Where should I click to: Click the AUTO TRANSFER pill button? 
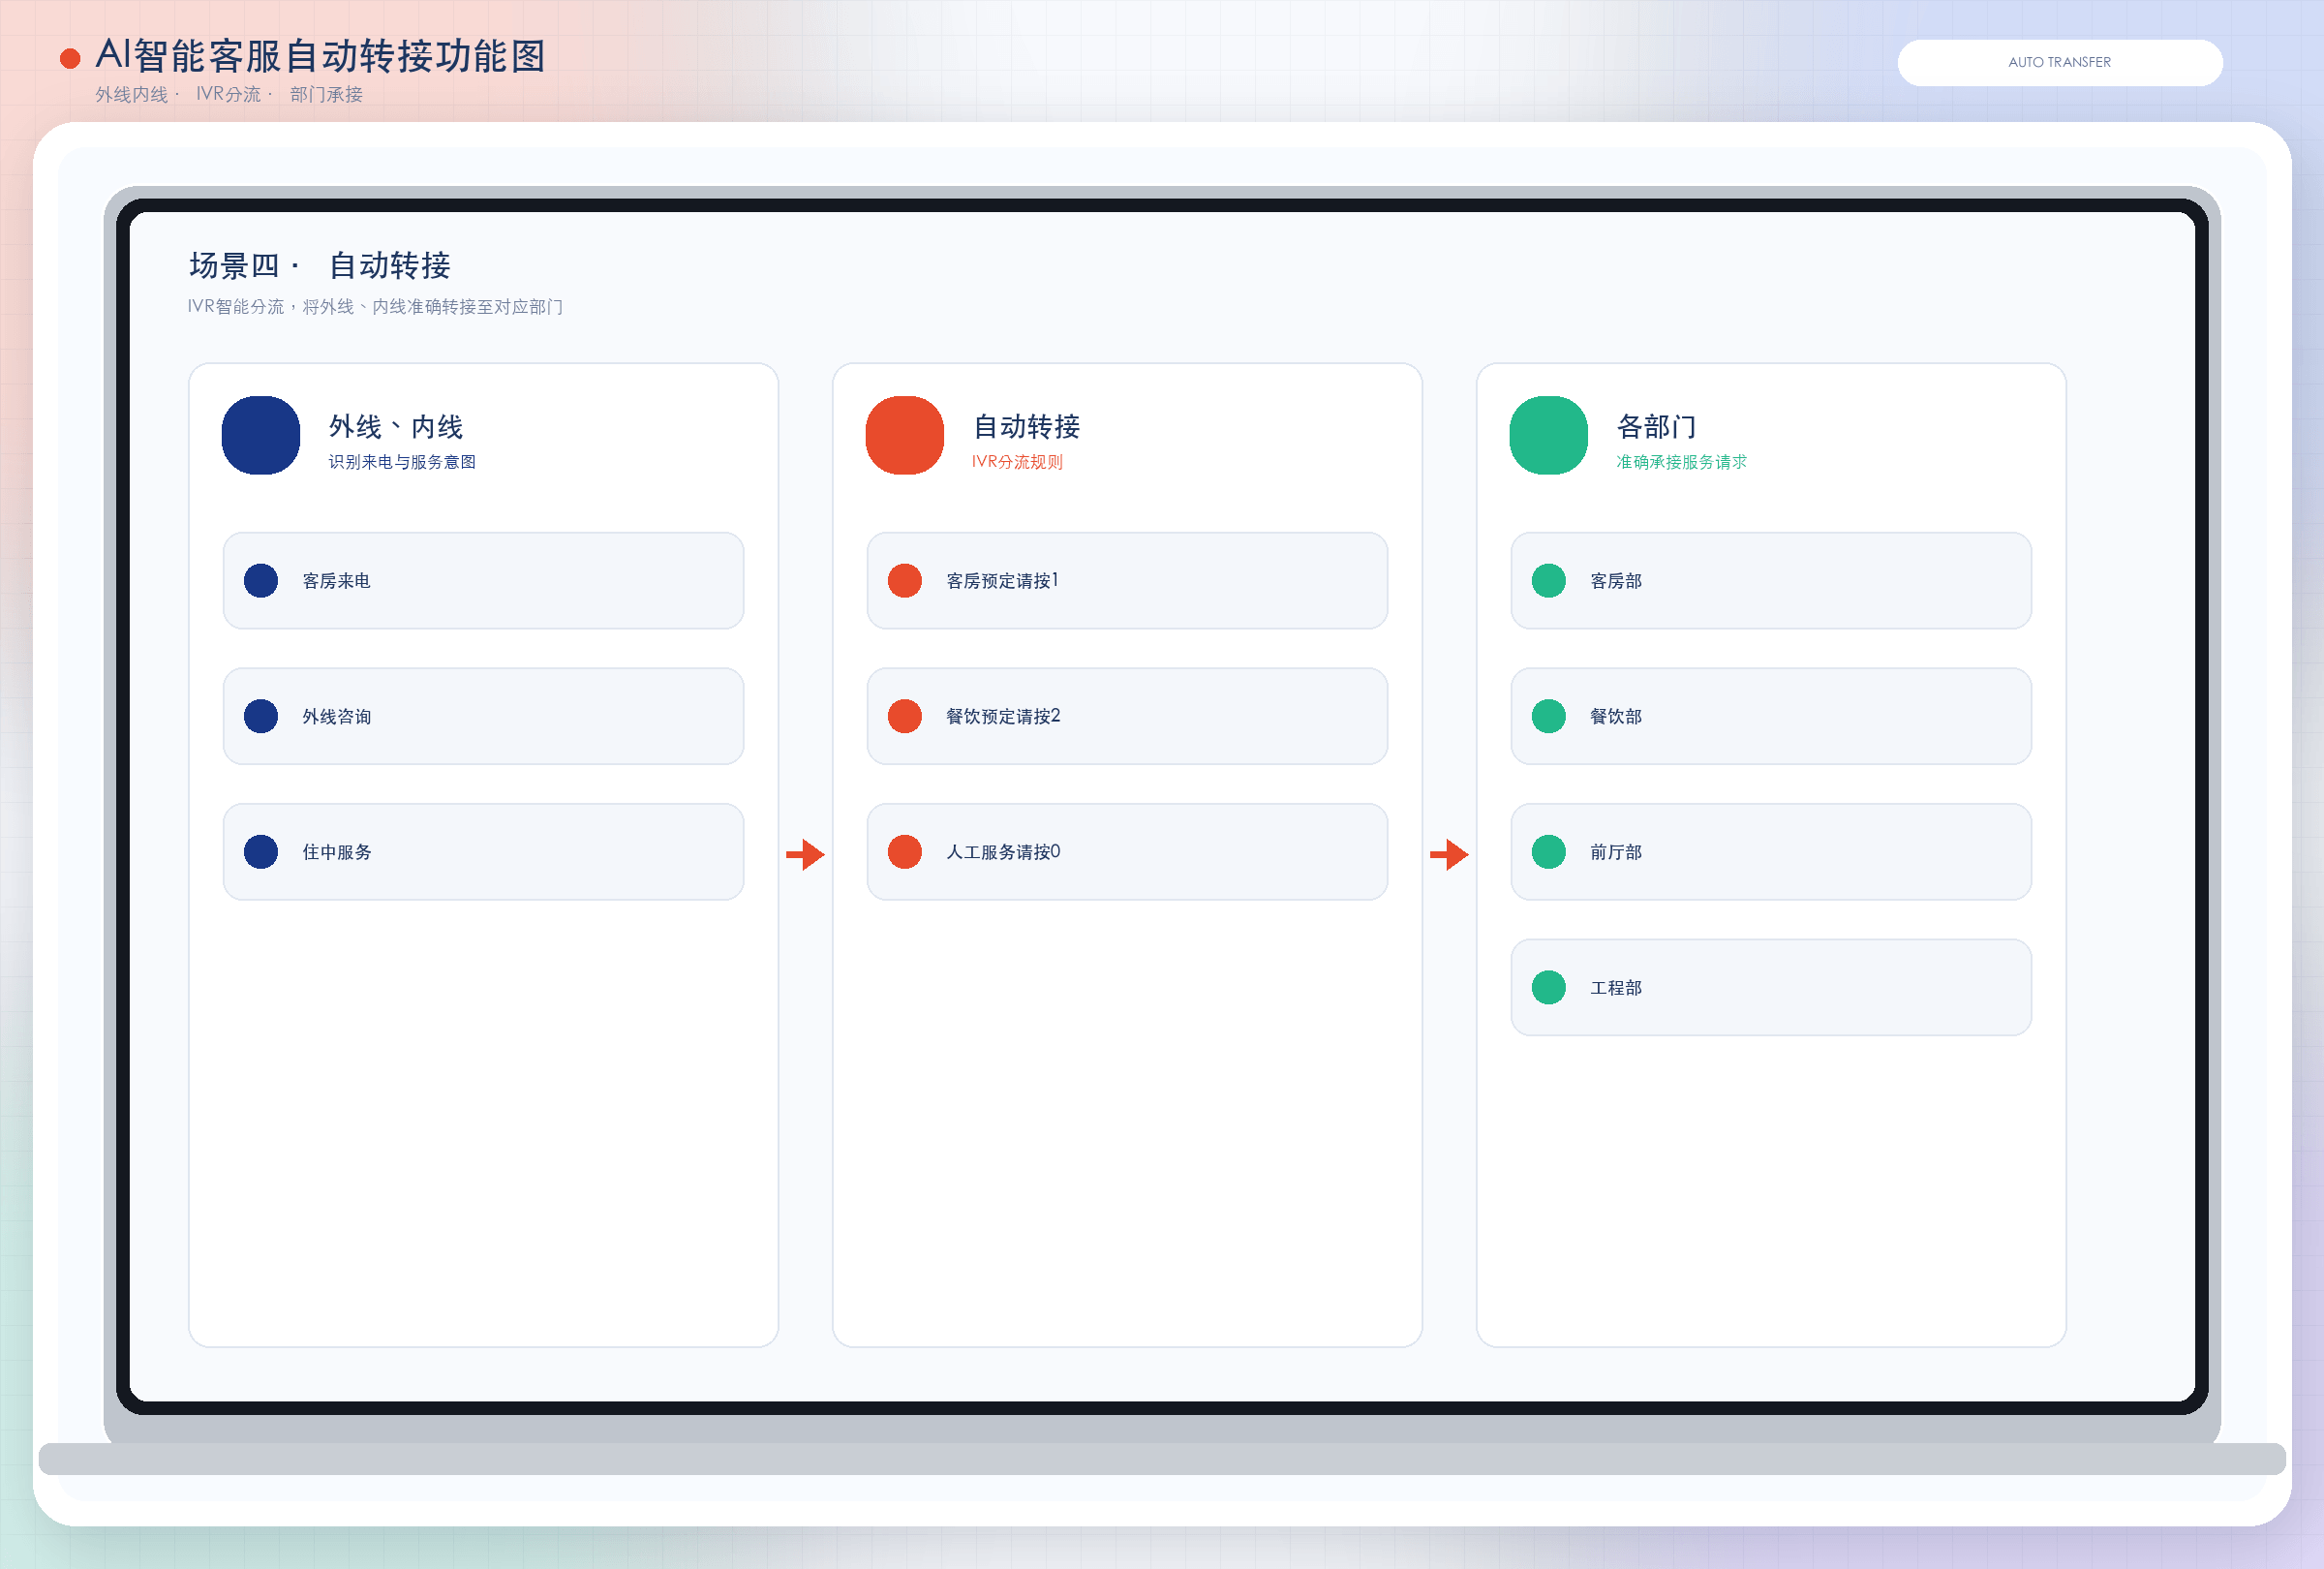[2059, 62]
